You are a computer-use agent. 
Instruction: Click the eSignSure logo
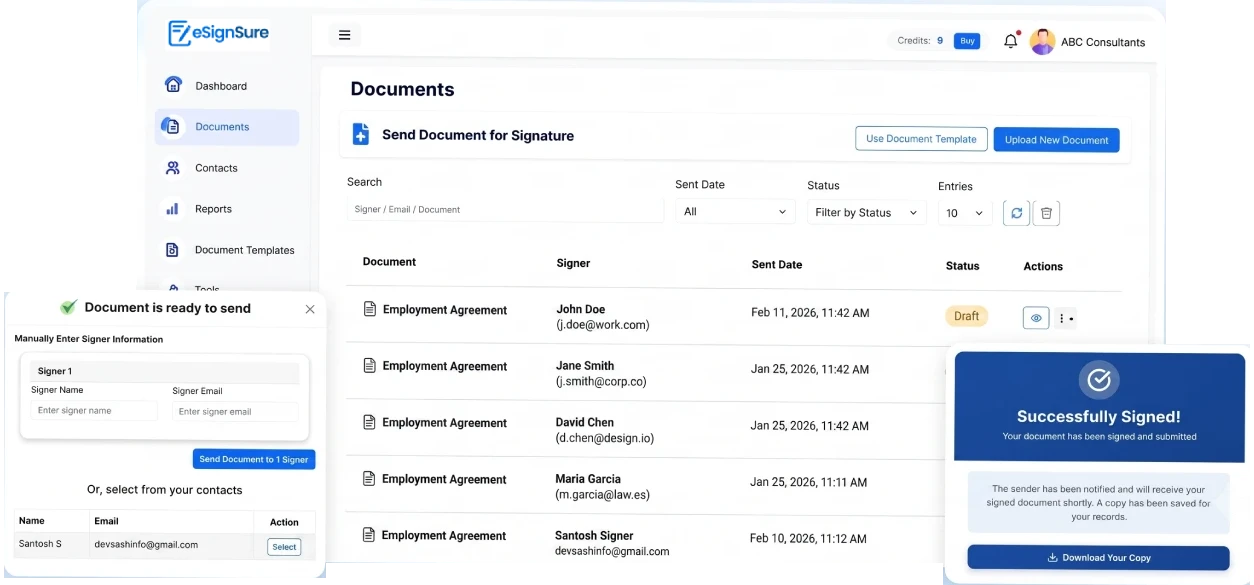coord(219,33)
